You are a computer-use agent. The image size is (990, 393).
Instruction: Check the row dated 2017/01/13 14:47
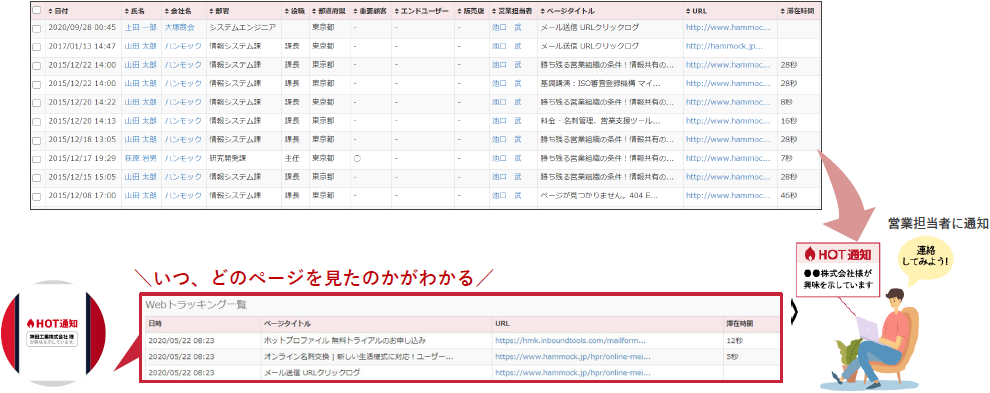click(37, 47)
